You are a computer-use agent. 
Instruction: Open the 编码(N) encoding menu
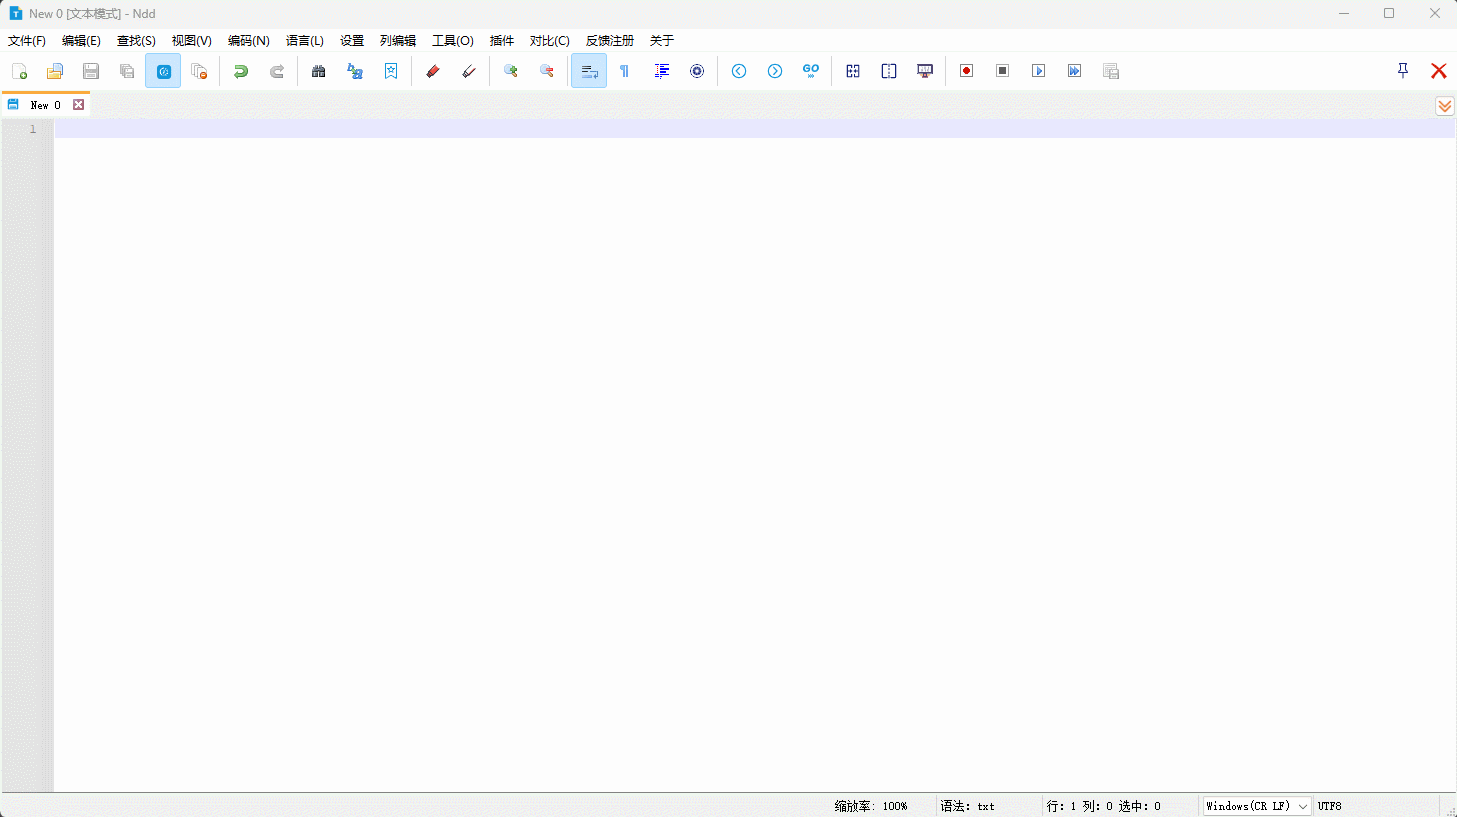(x=248, y=41)
